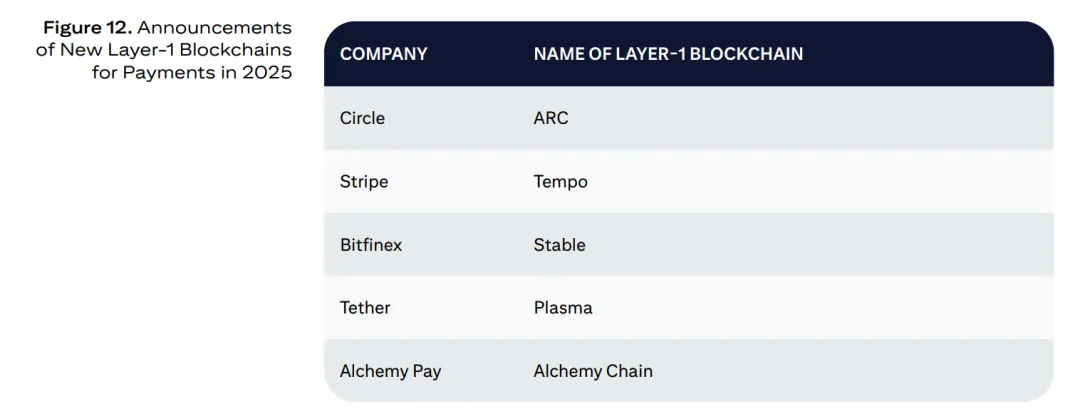The width and height of the screenshot is (1080, 419).
Task: Select the ARC blockchain name
Action: (551, 118)
